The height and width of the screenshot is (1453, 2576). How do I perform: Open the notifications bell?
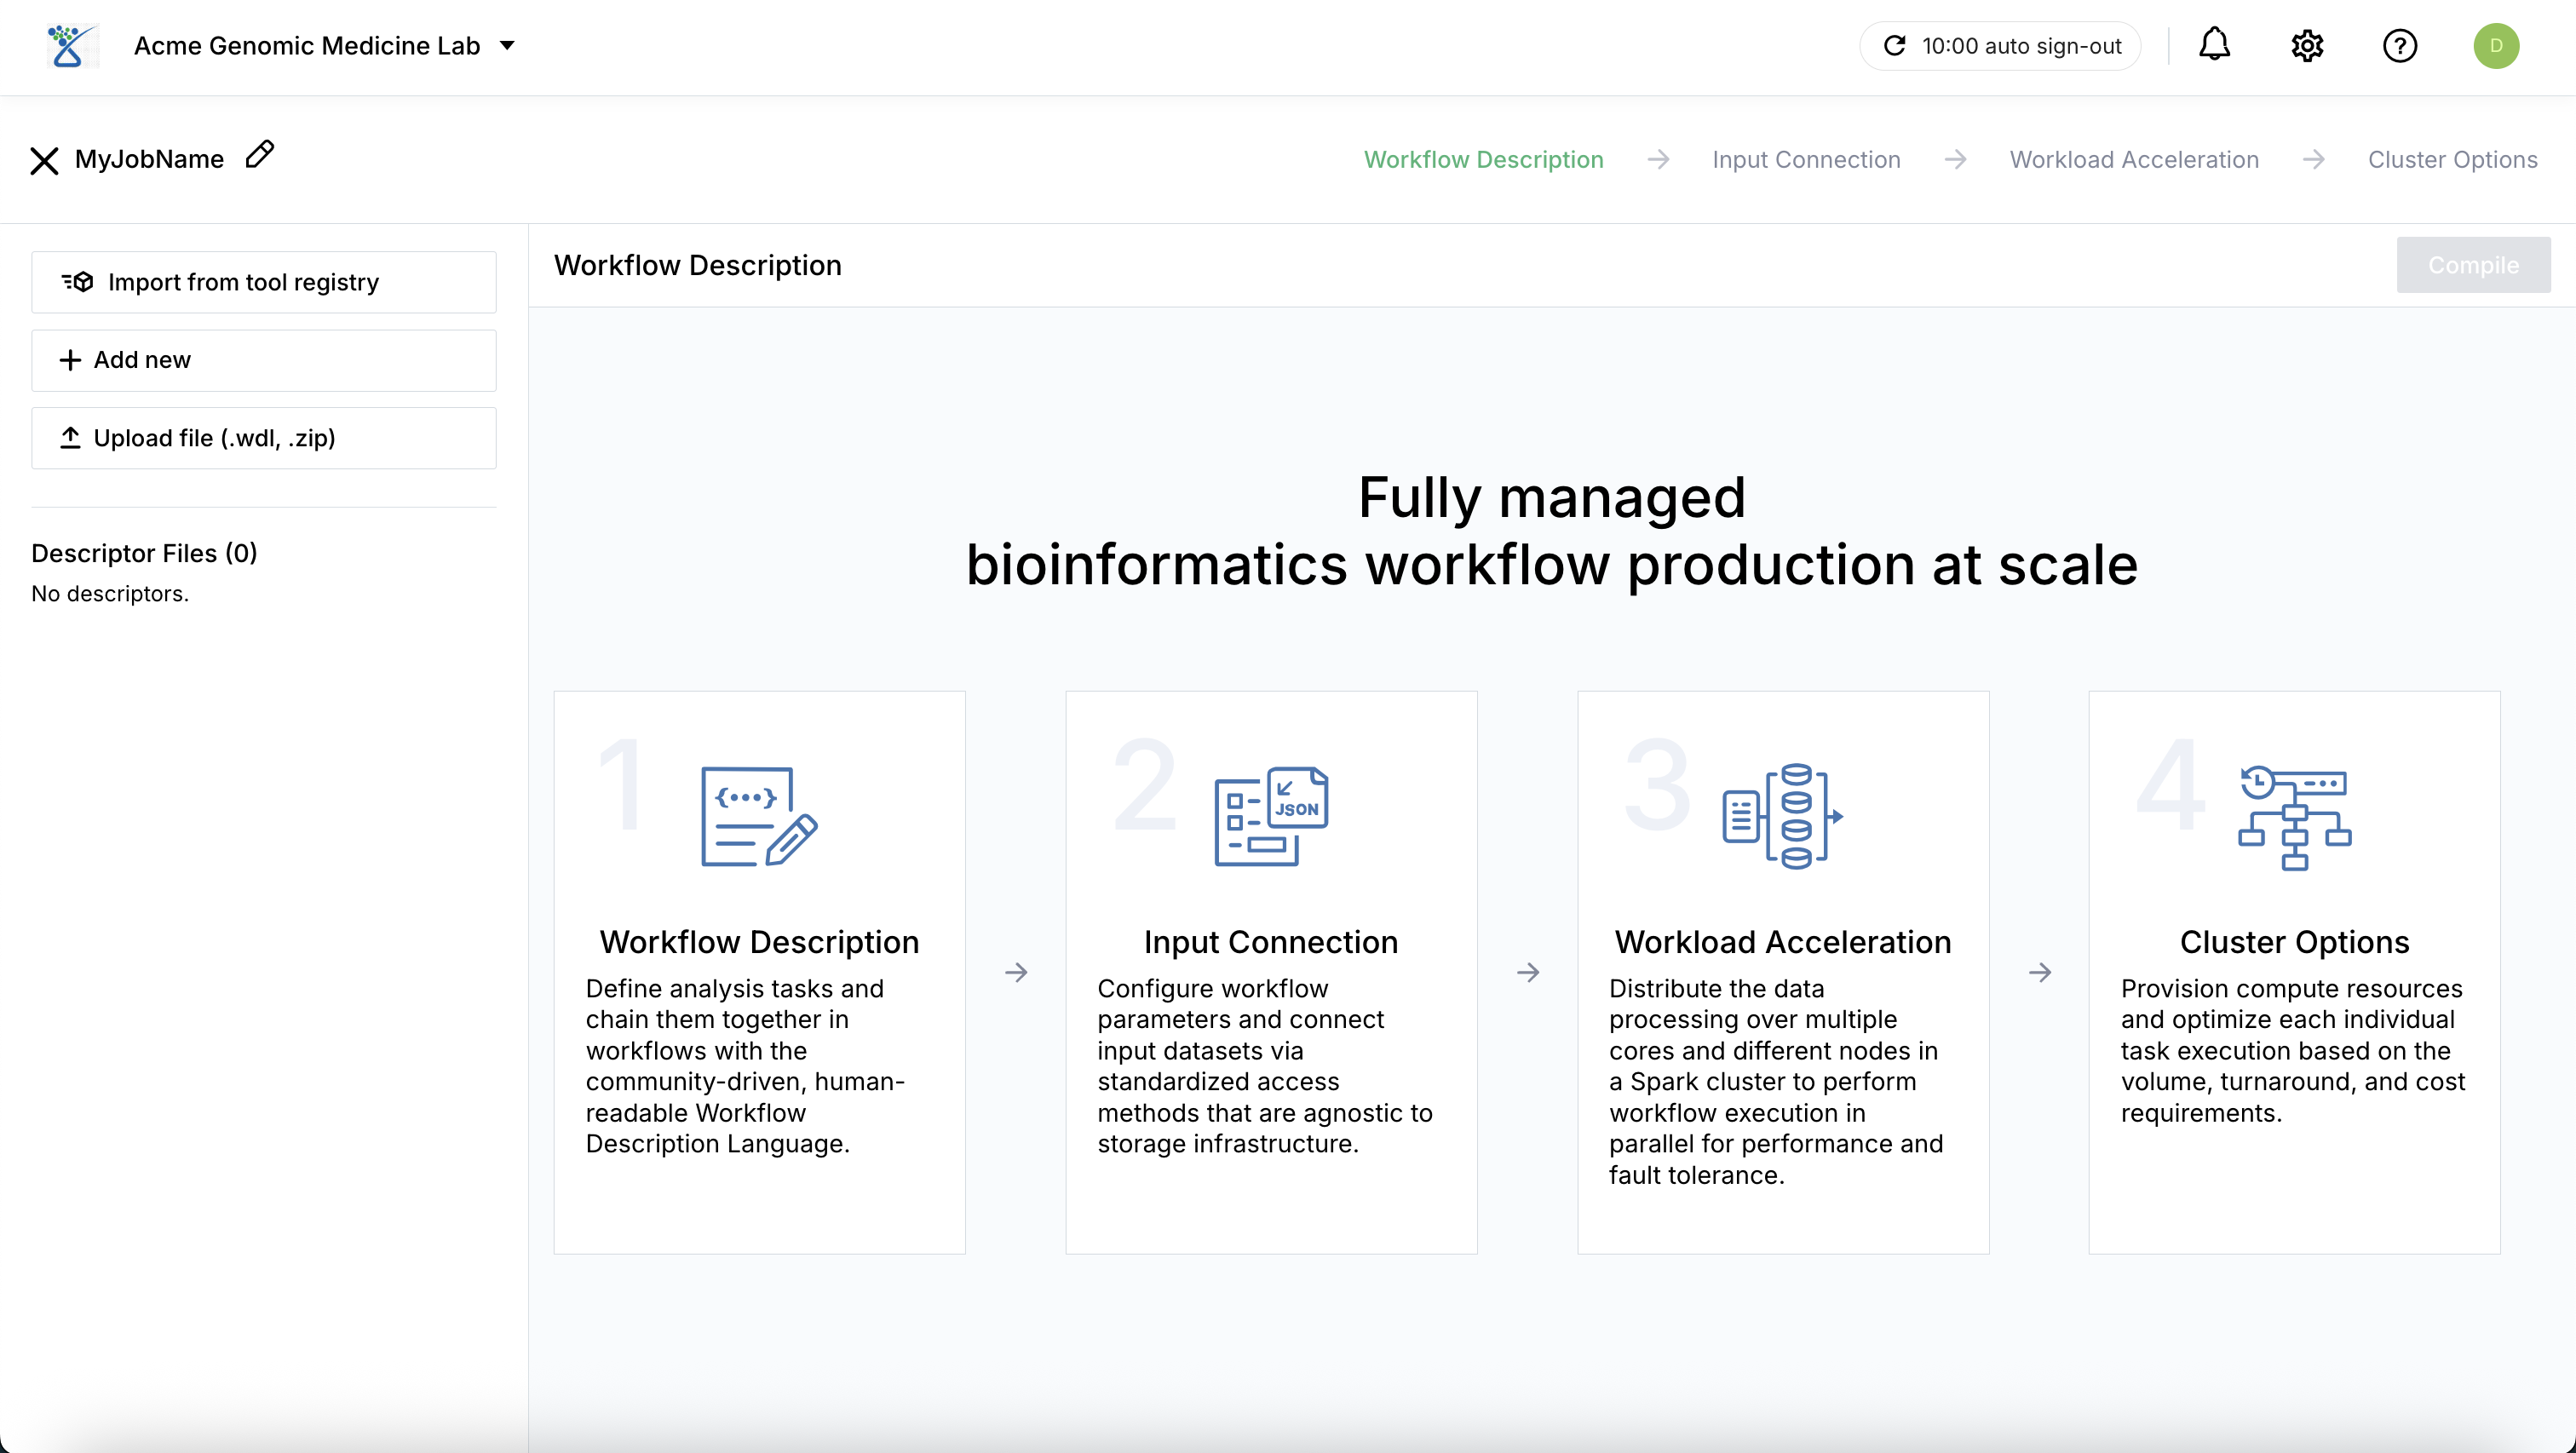pyautogui.click(x=2214, y=45)
